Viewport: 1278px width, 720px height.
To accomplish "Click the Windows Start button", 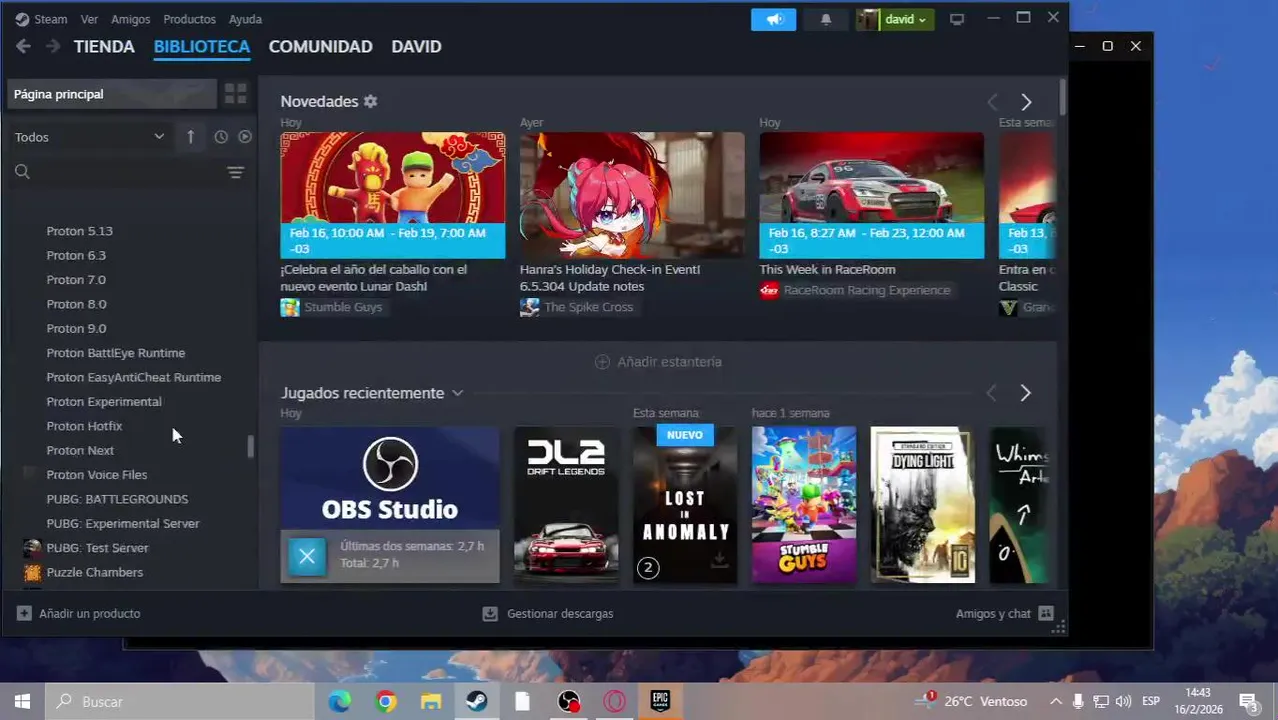I will (22, 701).
